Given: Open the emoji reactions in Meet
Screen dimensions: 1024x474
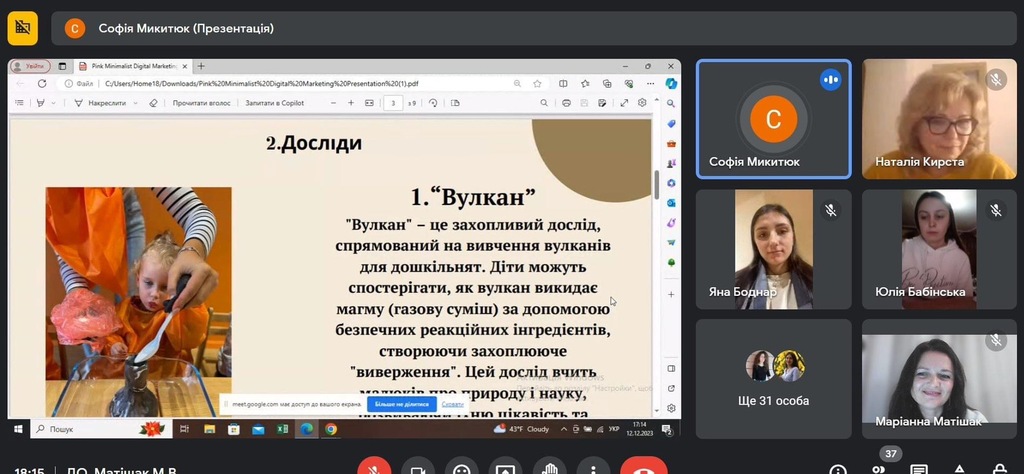Looking at the screenshot, I should tap(461, 469).
